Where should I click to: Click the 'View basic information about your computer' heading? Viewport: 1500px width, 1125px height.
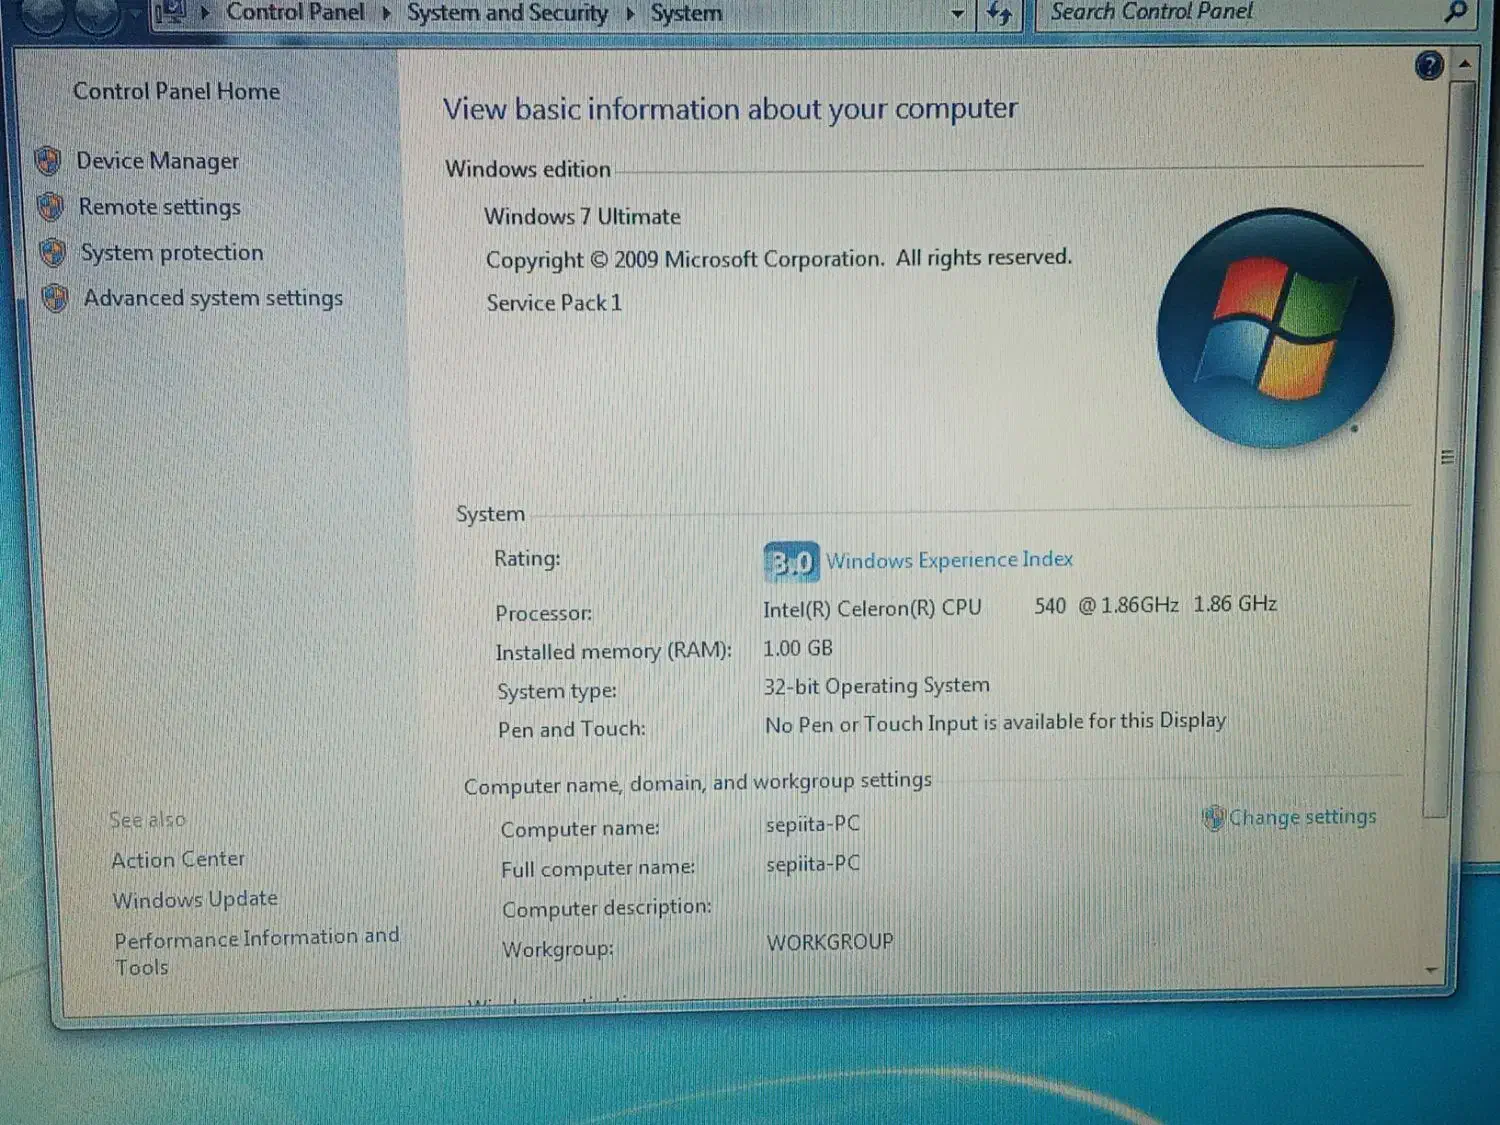[x=730, y=108]
